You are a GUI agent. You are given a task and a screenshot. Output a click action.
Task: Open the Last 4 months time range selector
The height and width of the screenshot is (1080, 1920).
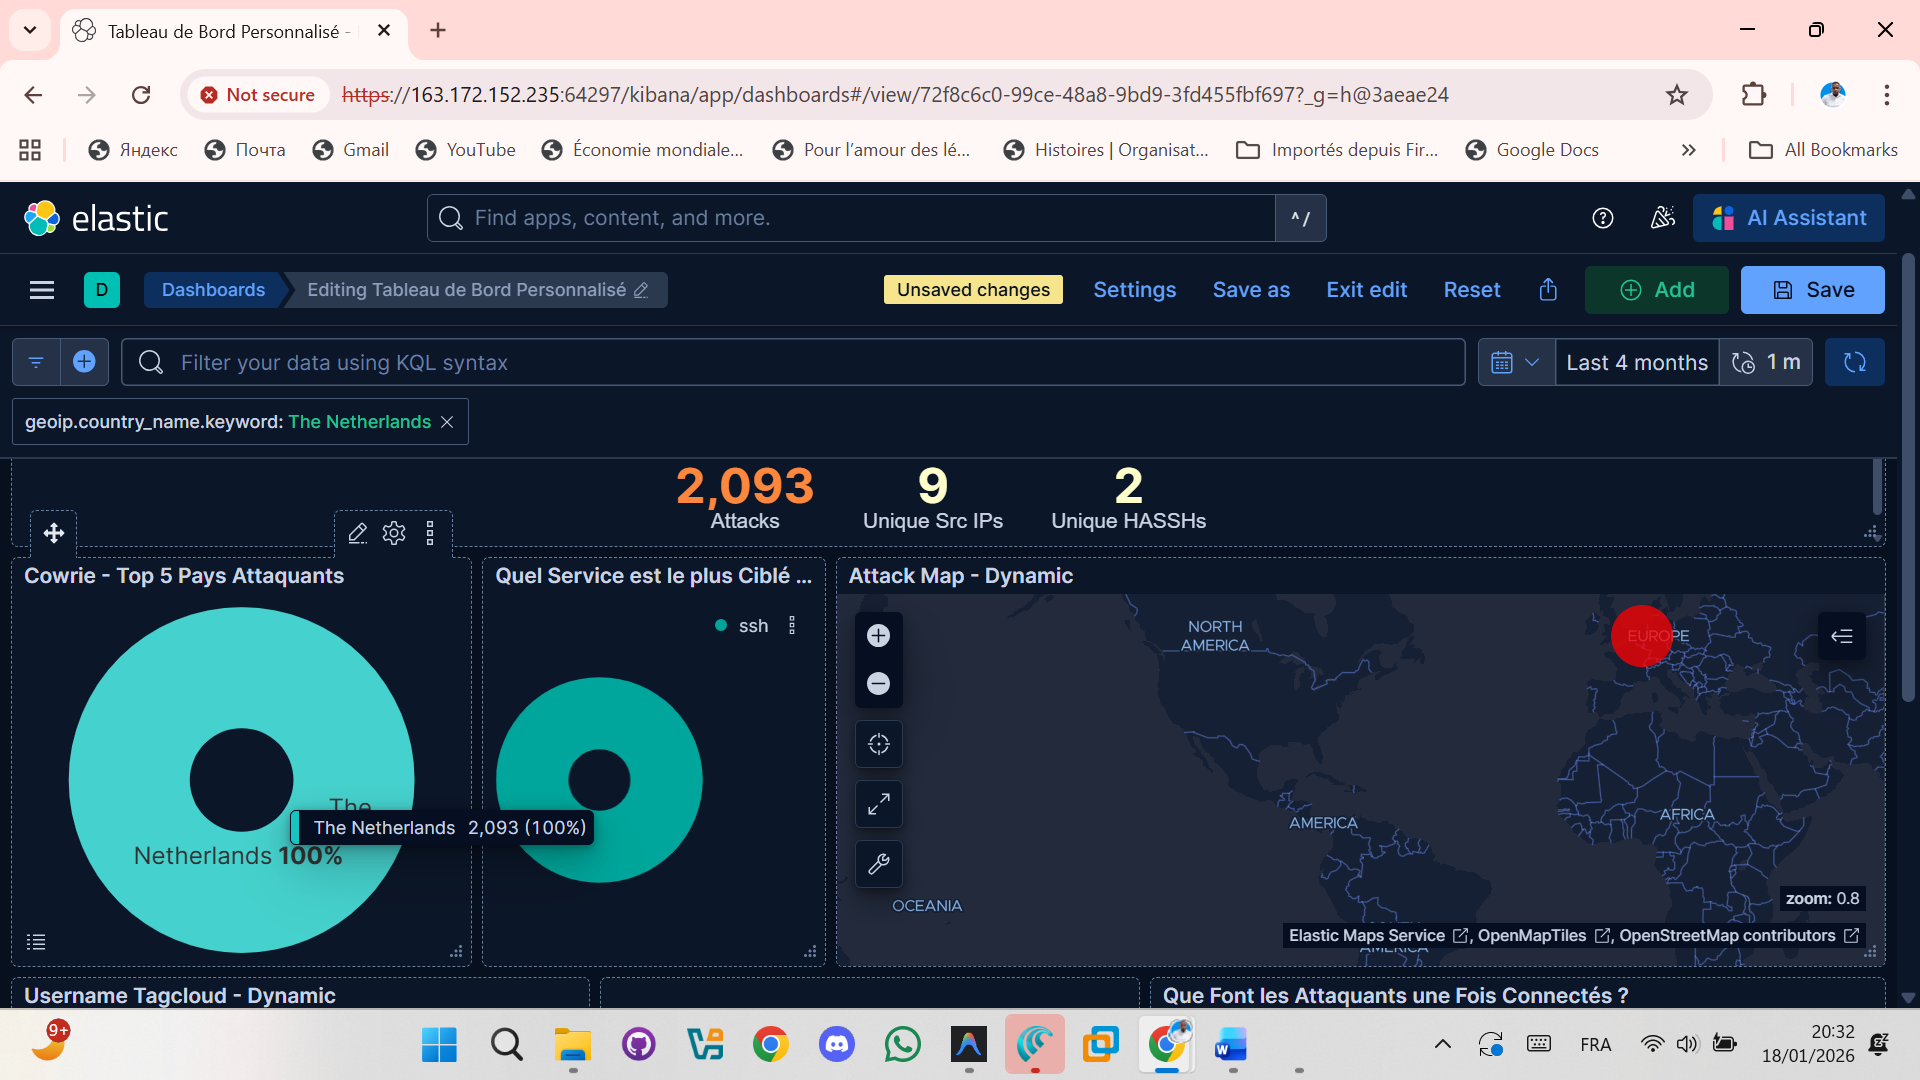pyautogui.click(x=1636, y=362)
